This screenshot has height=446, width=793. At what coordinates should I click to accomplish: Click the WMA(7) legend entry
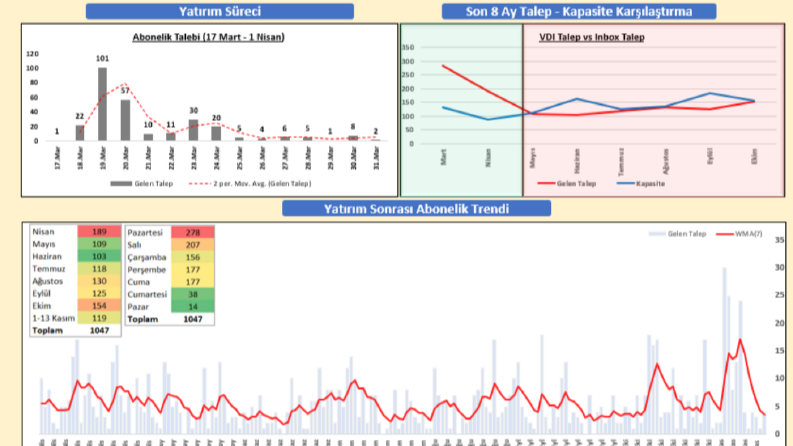[x=739, y=234]
